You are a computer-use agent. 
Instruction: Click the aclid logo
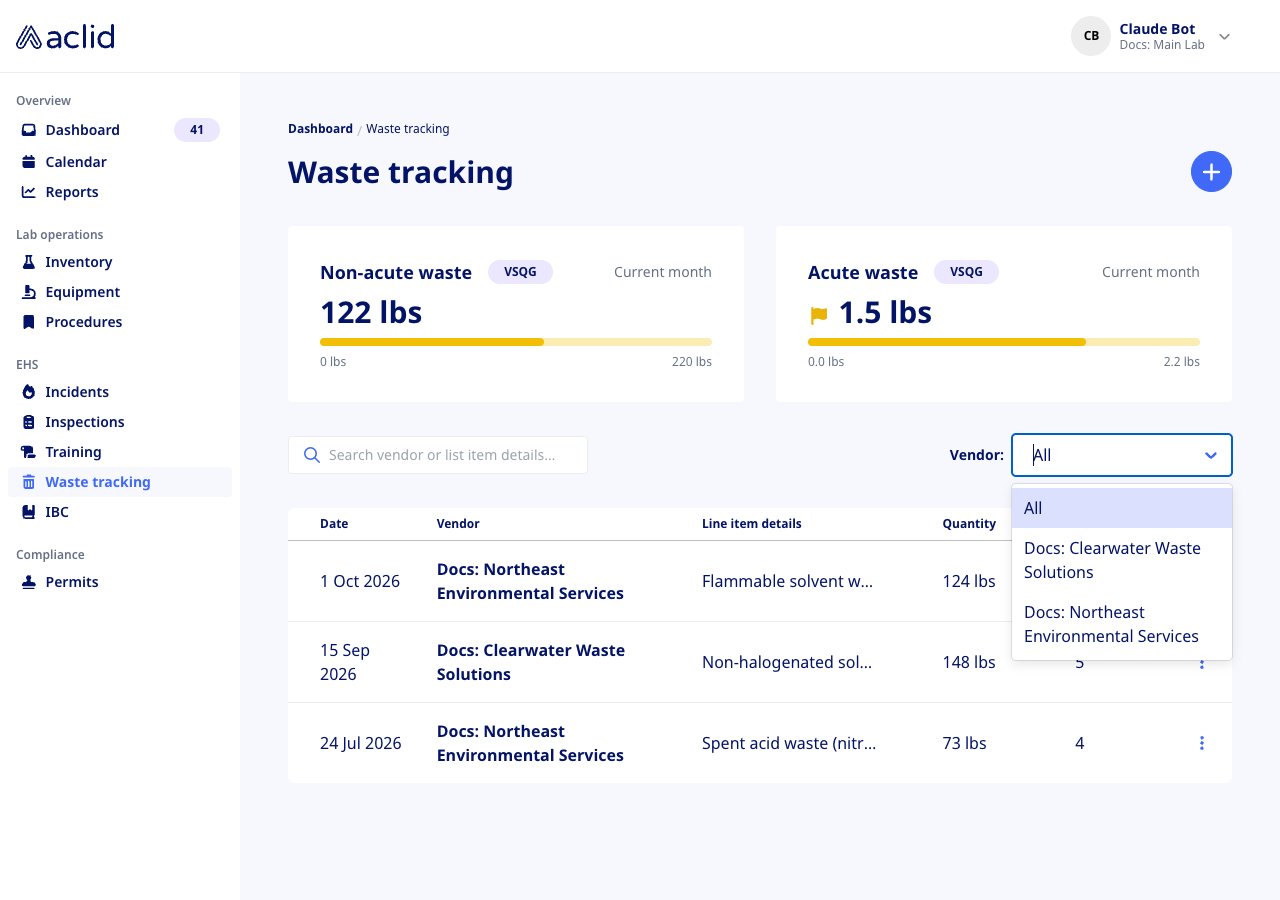(66, 37)
